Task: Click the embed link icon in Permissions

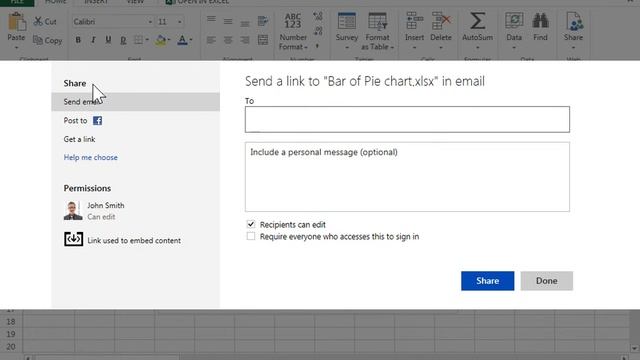Action: point(73,239)
